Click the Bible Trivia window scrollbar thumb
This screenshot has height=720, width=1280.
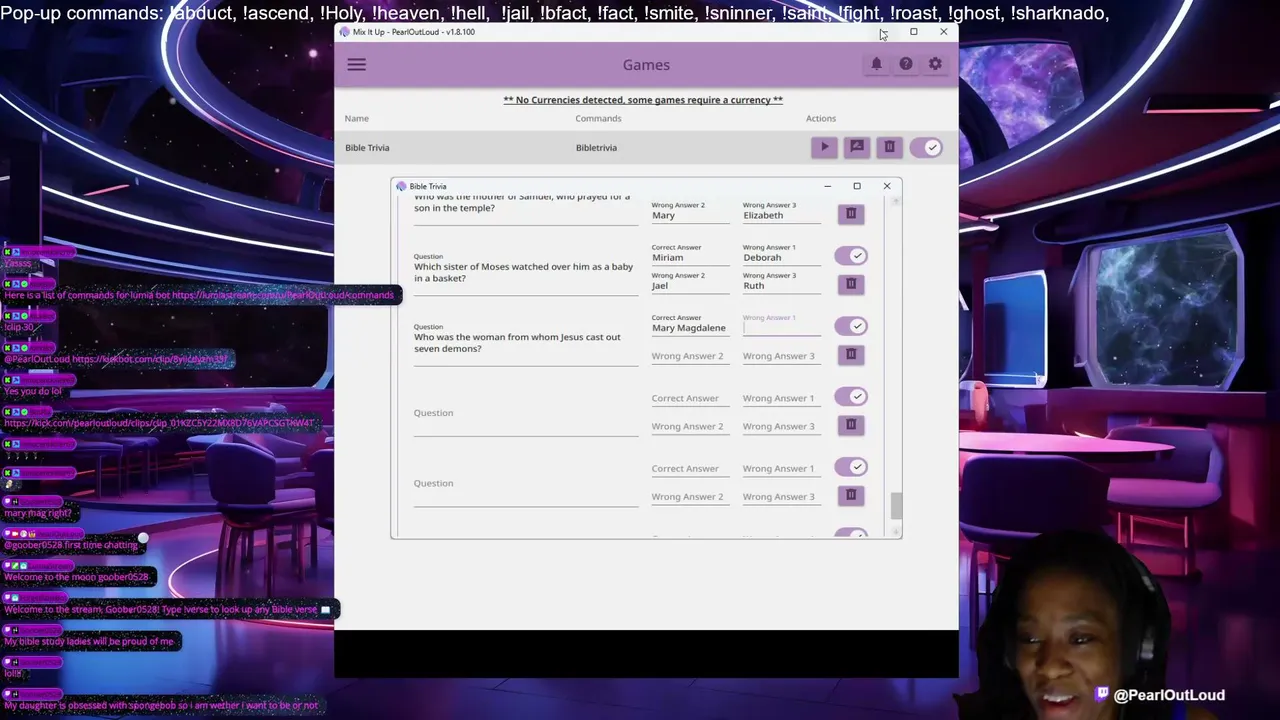[896, 505]
